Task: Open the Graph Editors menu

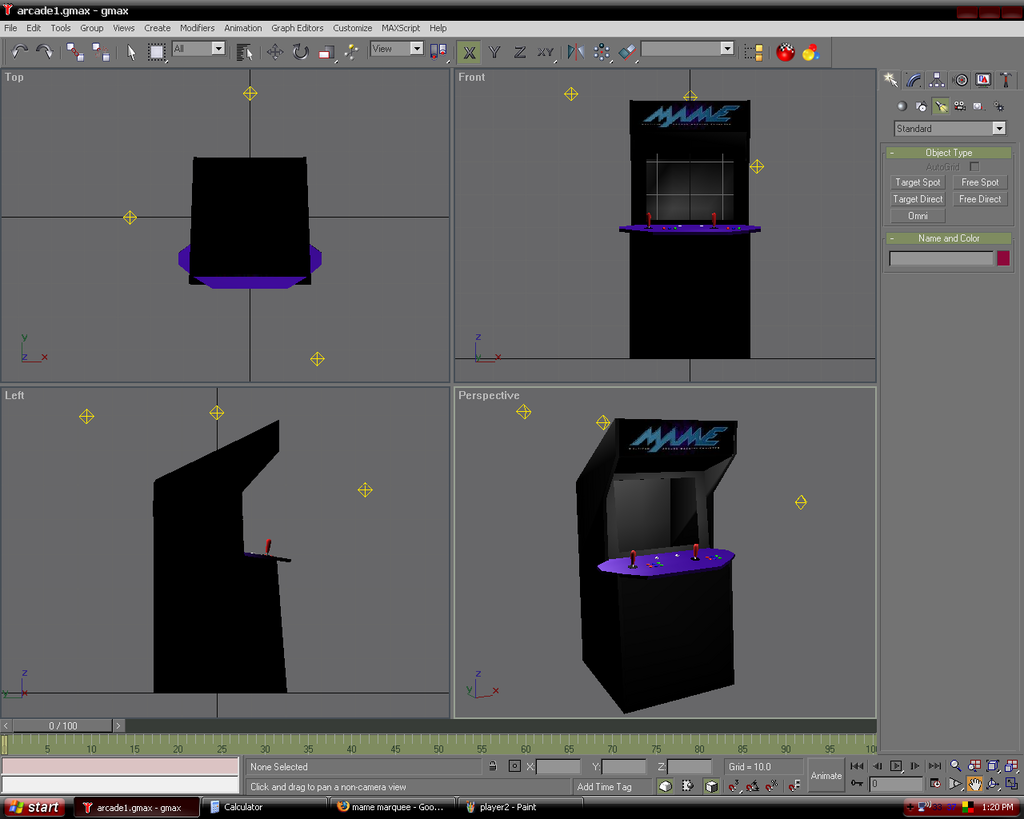Action: (x=297, y=28)
